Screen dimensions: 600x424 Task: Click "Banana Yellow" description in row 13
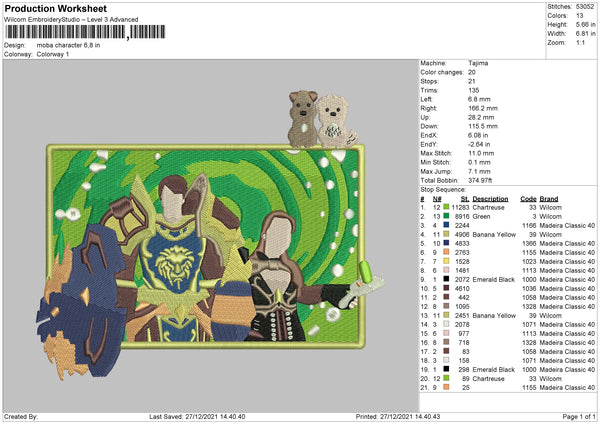click(x=494, y=316)
